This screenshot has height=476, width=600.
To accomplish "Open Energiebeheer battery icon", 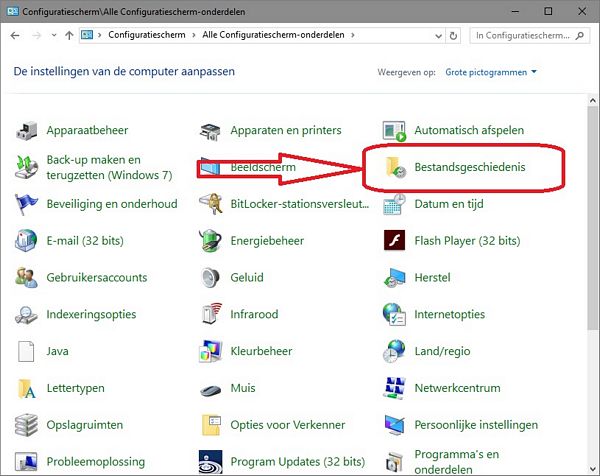I will coord(210,241).
